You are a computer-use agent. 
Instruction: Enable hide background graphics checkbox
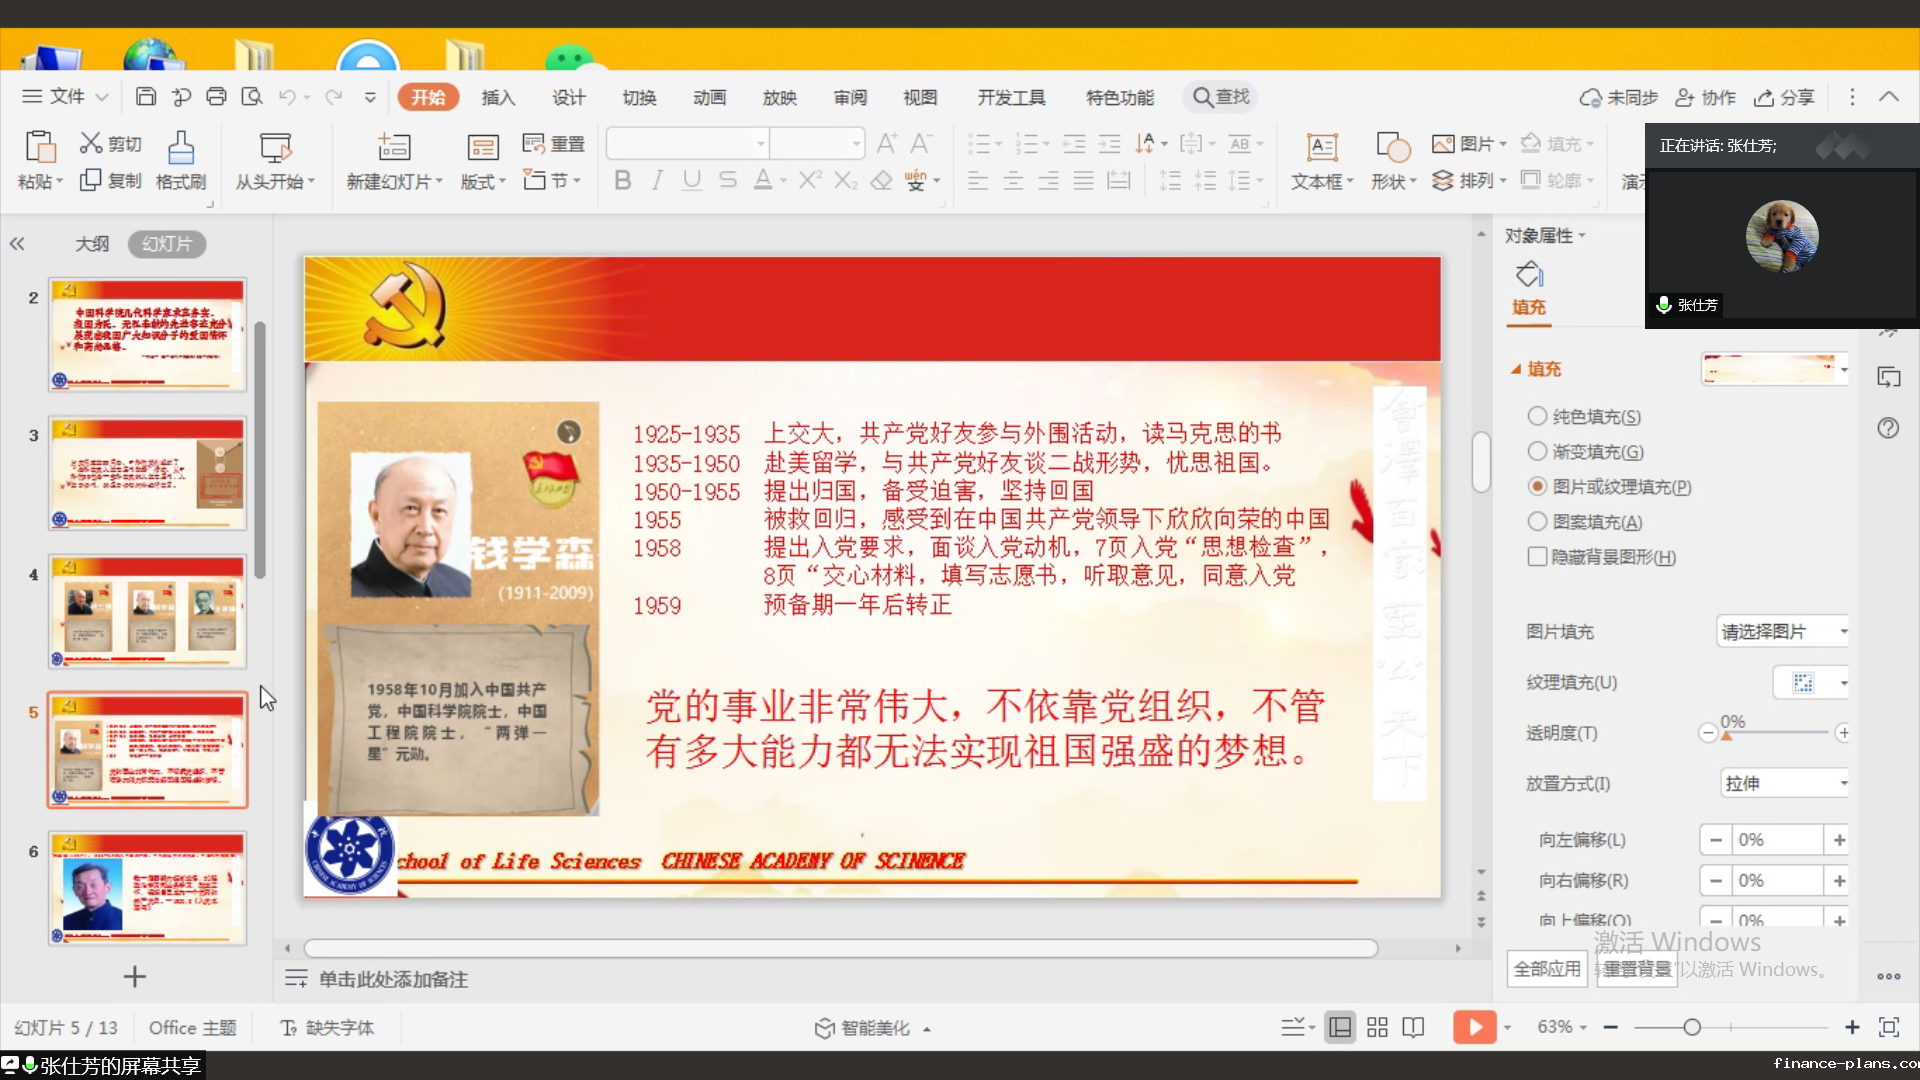tap(1537, 557)
